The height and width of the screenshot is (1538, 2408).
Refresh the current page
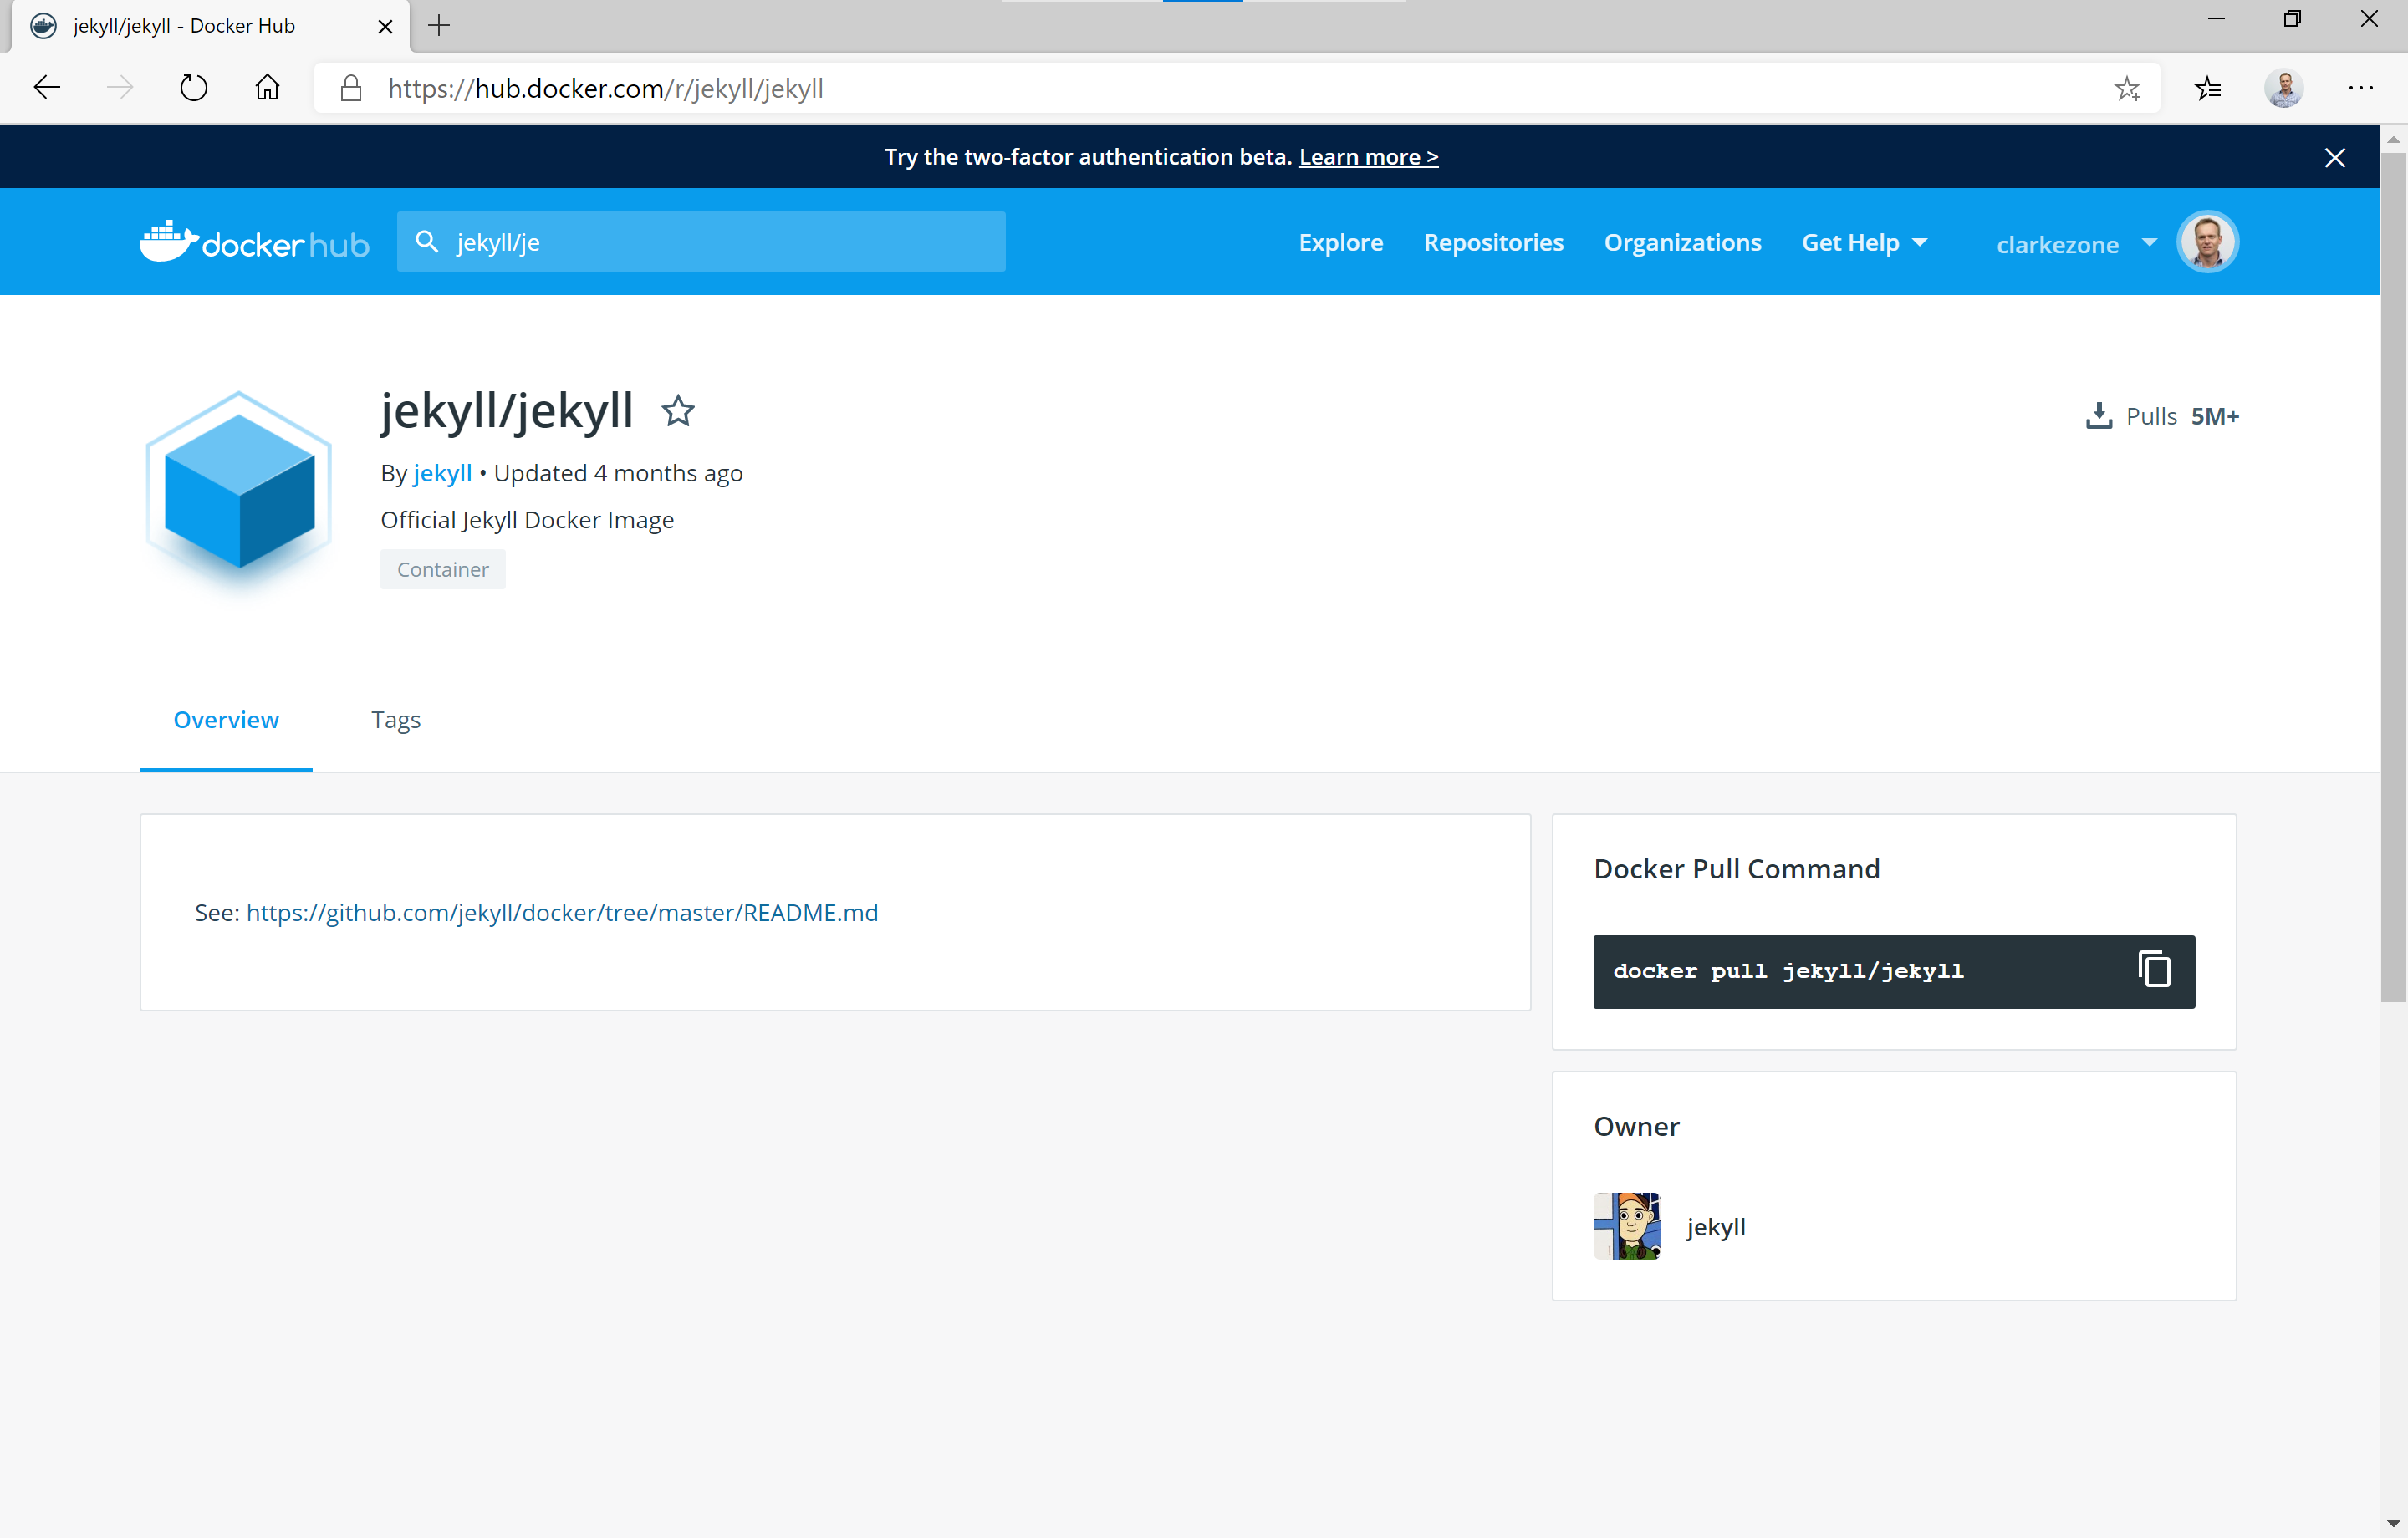(x=193, y=88)
